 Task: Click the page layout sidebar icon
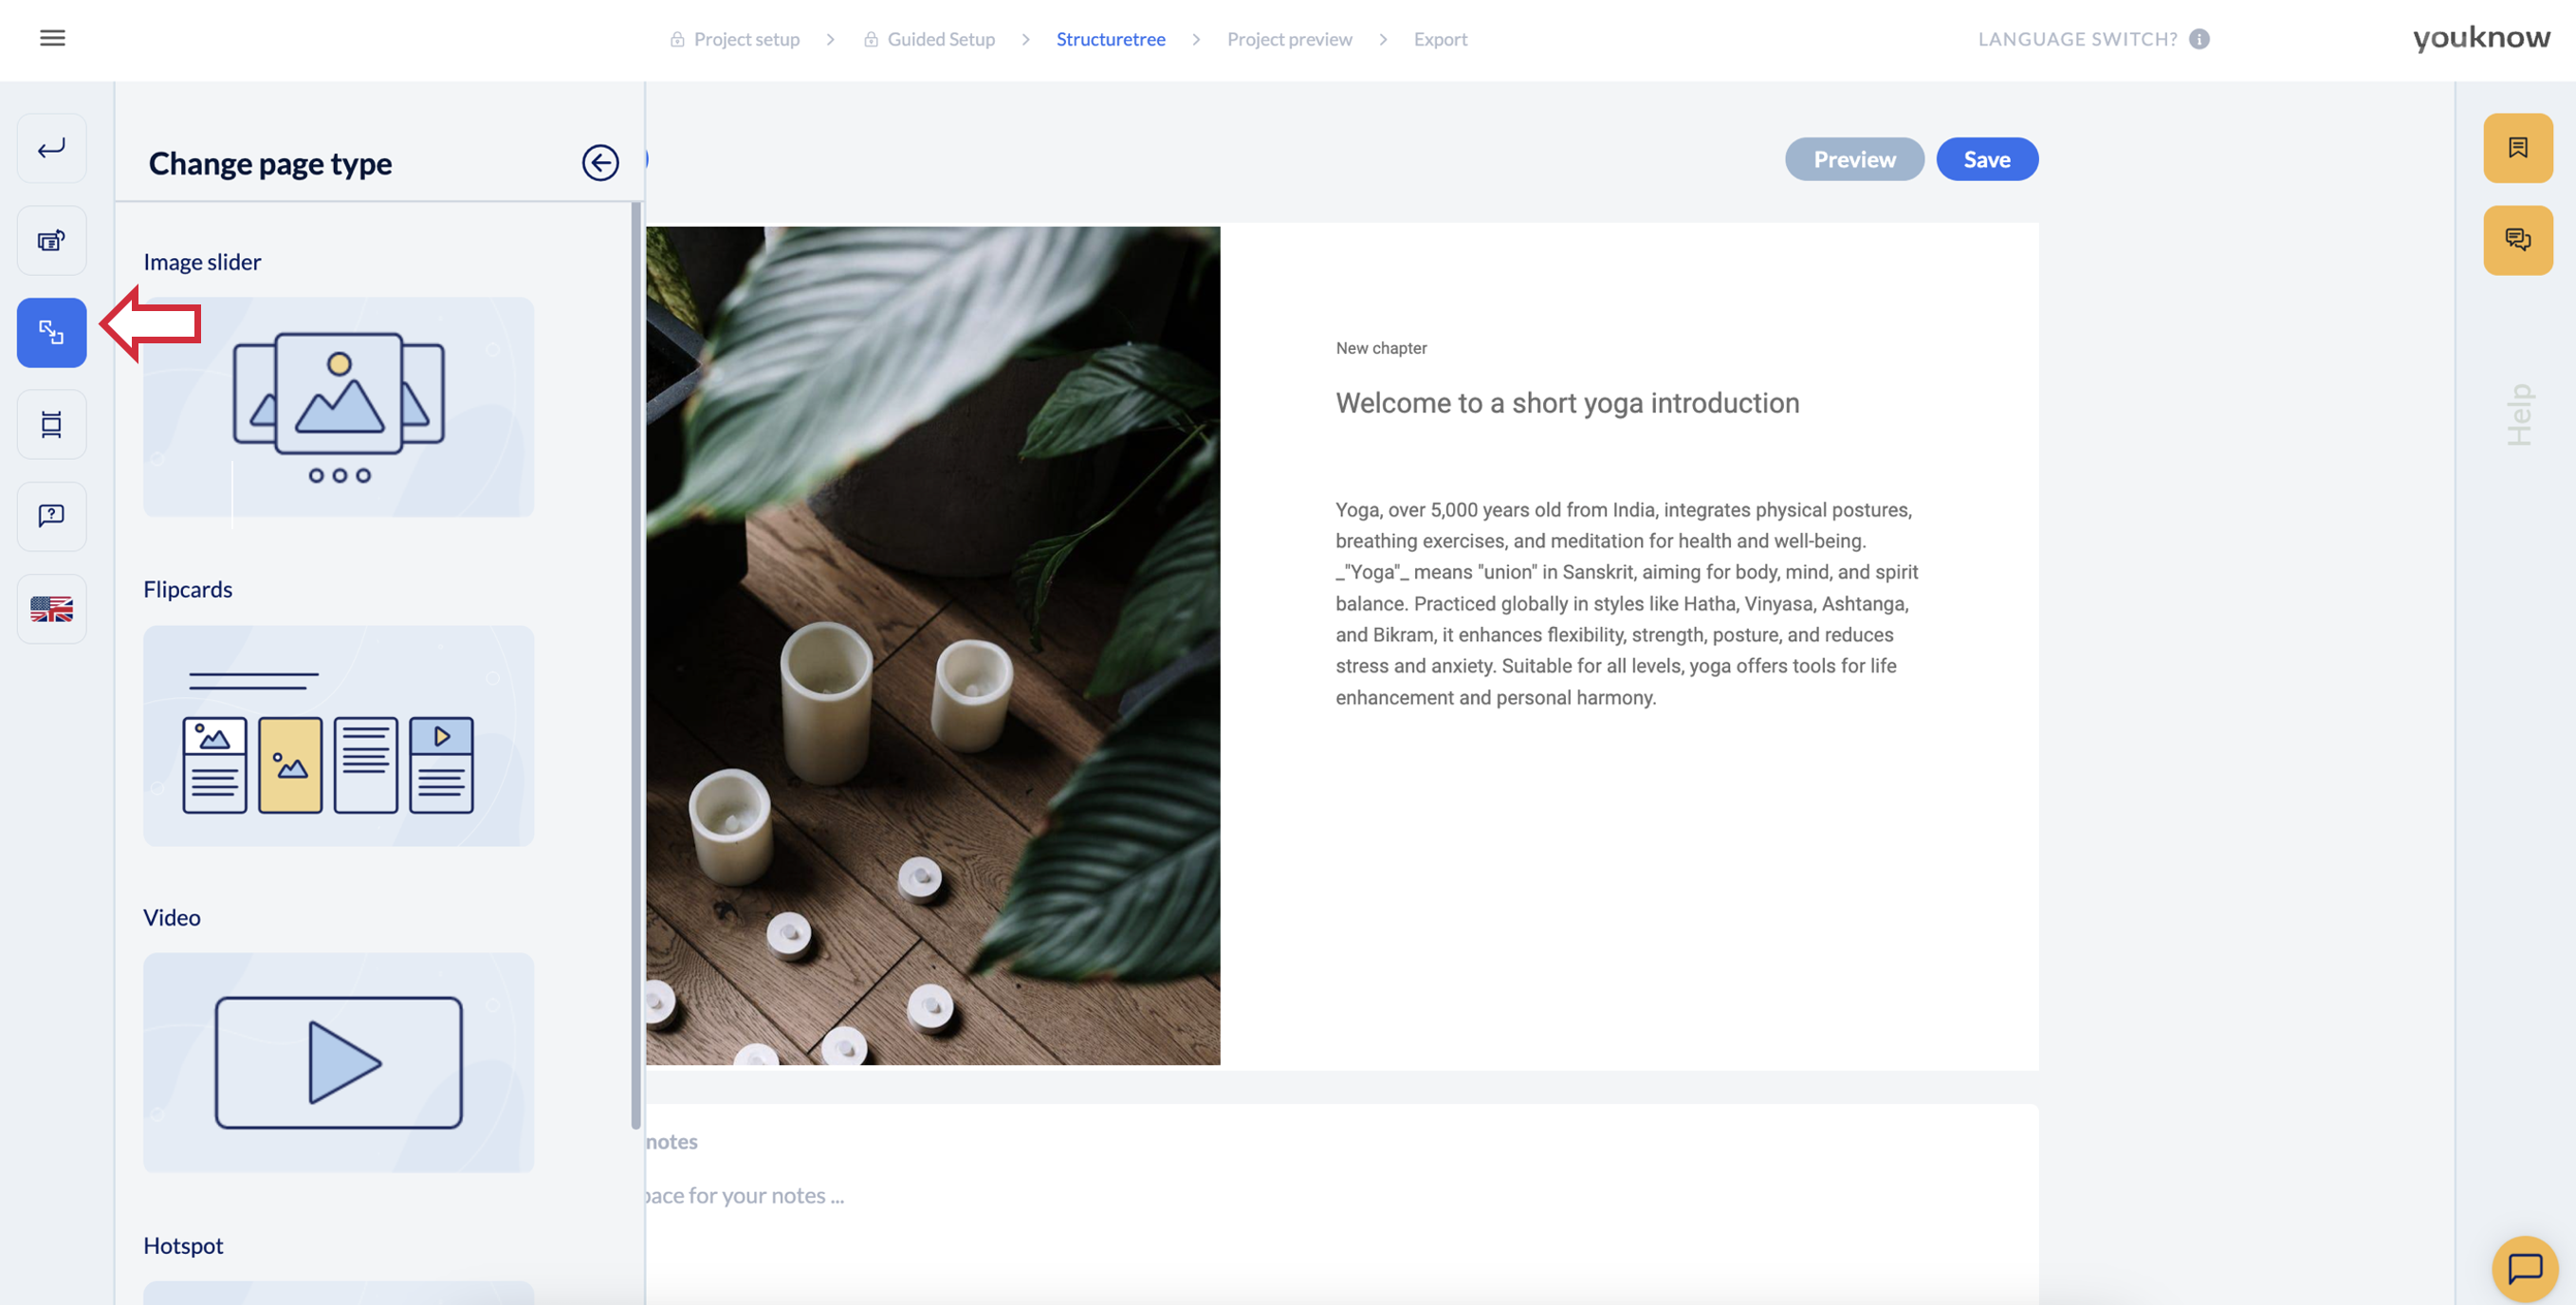pyautogui.click(x=52, y=425)
